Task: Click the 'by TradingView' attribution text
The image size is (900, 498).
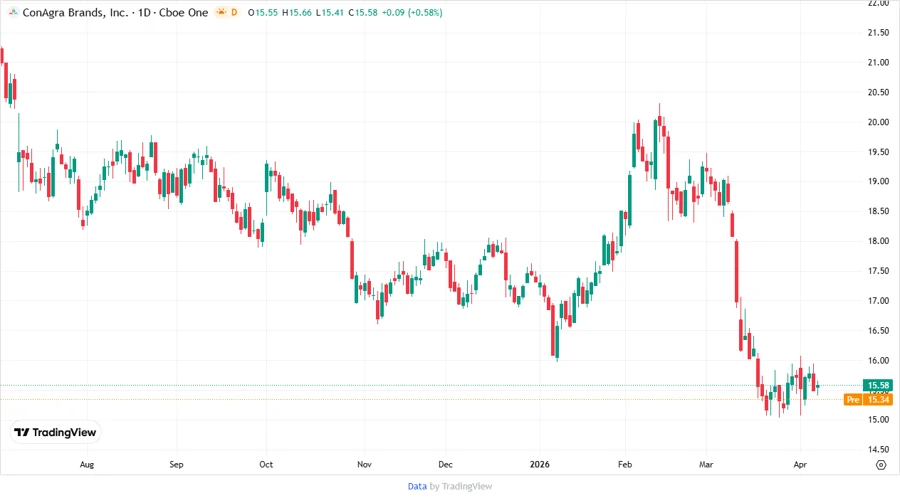Action: pos(461,486)
